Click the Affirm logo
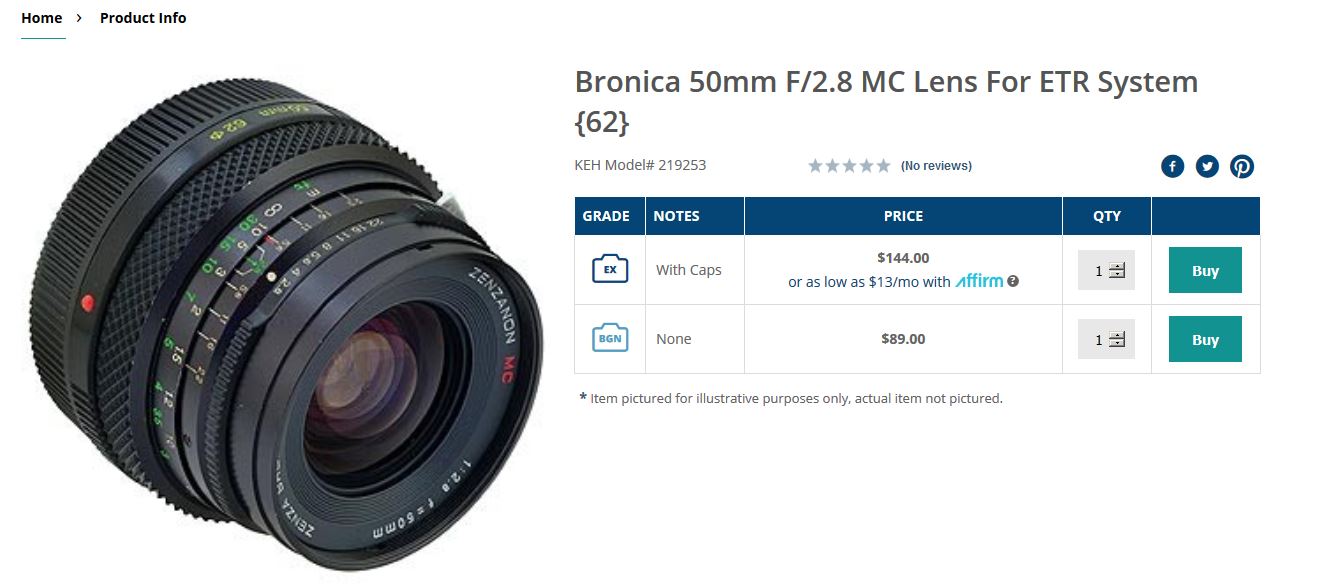Screen dimensions: 1342x584 (x=979, y=281)
